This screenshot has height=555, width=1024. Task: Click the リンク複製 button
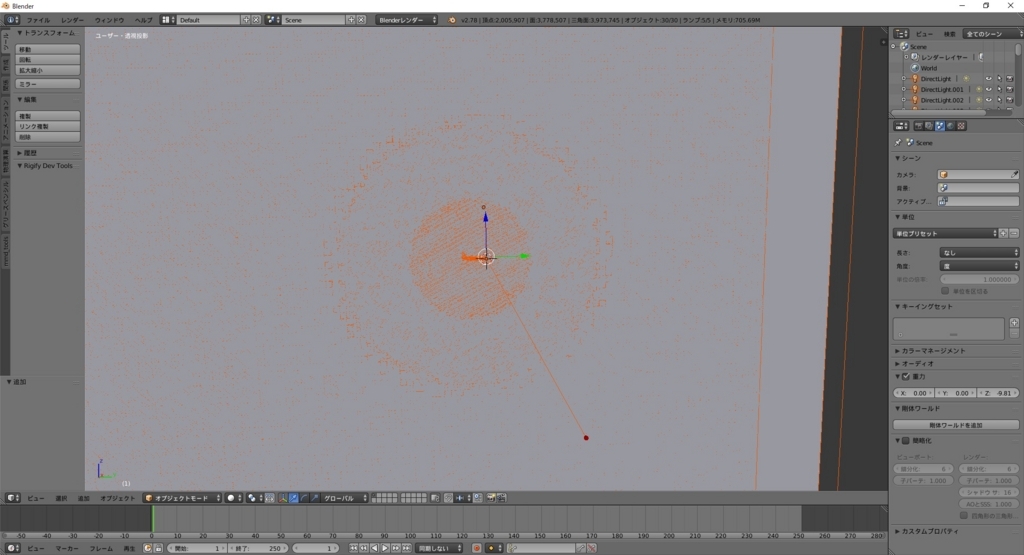tap(48, 126)
